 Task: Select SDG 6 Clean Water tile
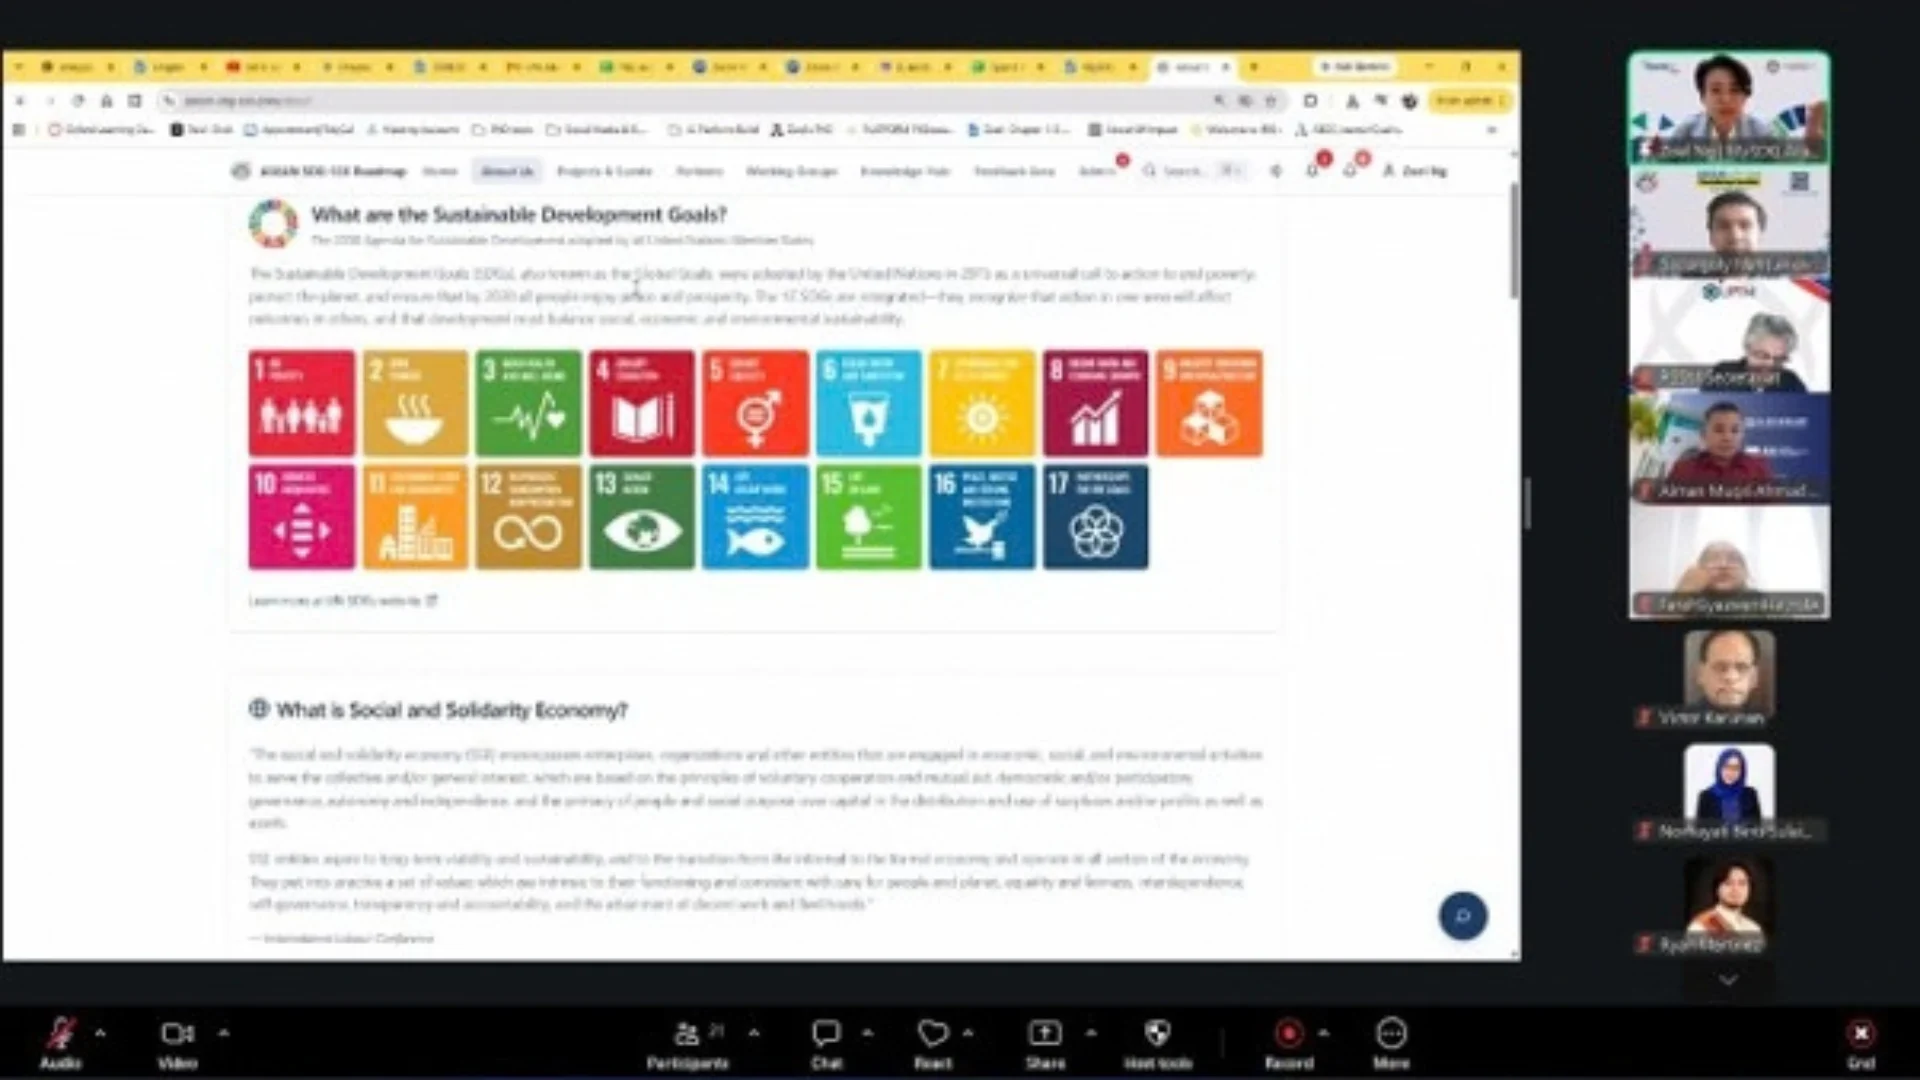click(x=868, y=403)
